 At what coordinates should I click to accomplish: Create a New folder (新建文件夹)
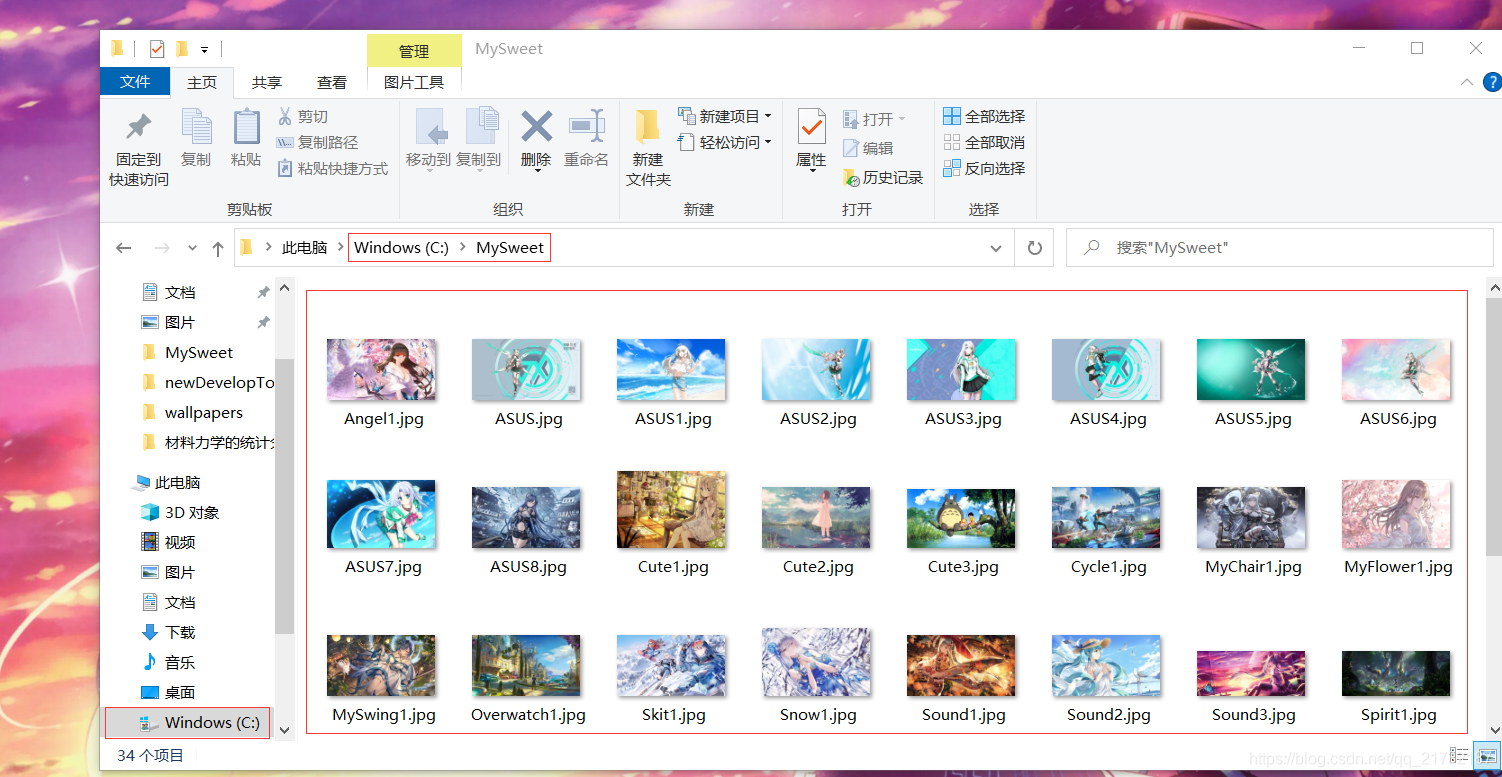648,148
